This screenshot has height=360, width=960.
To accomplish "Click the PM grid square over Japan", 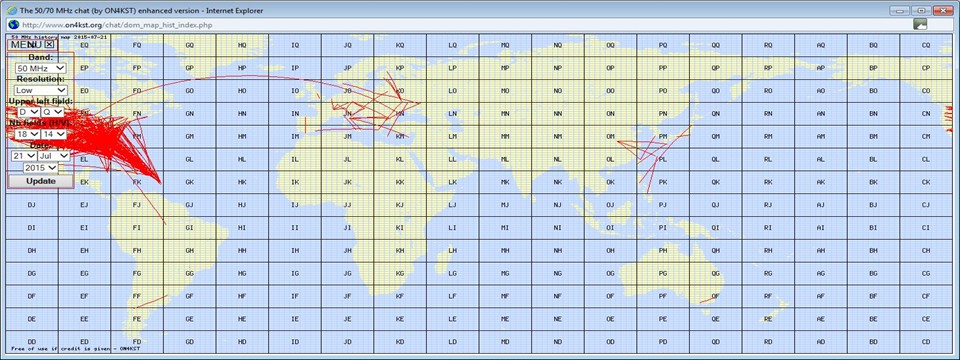I will pos(663,137).
